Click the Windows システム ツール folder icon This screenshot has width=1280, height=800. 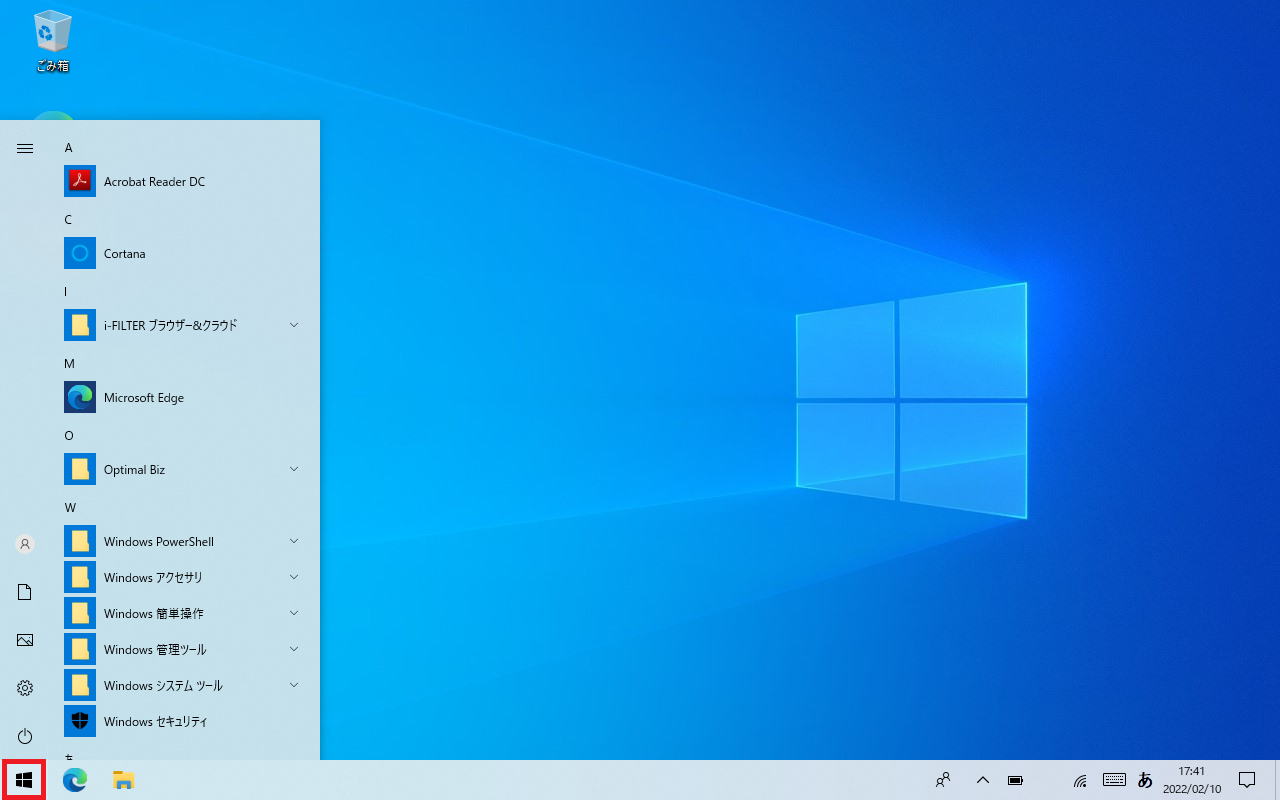[80, 686]
